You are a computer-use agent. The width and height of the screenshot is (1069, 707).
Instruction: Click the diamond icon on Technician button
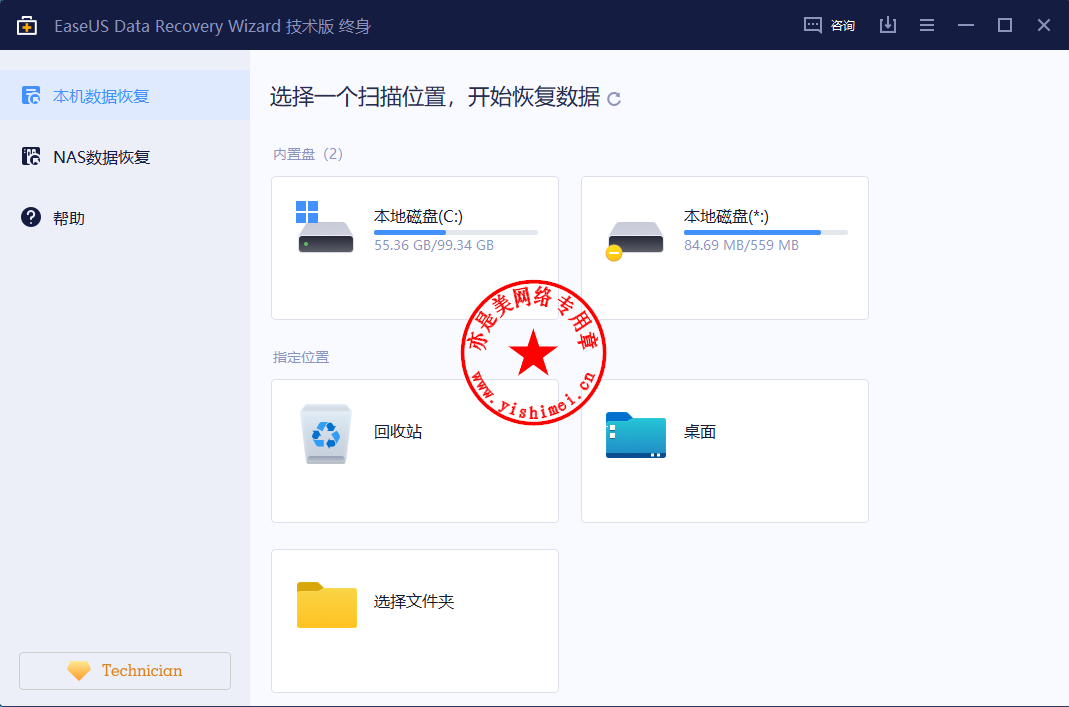pos(79,671)
